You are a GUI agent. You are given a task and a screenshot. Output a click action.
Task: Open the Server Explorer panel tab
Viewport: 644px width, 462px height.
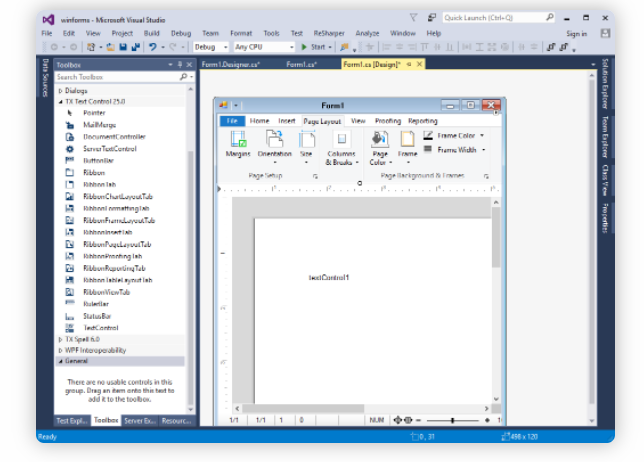point(140,421)
